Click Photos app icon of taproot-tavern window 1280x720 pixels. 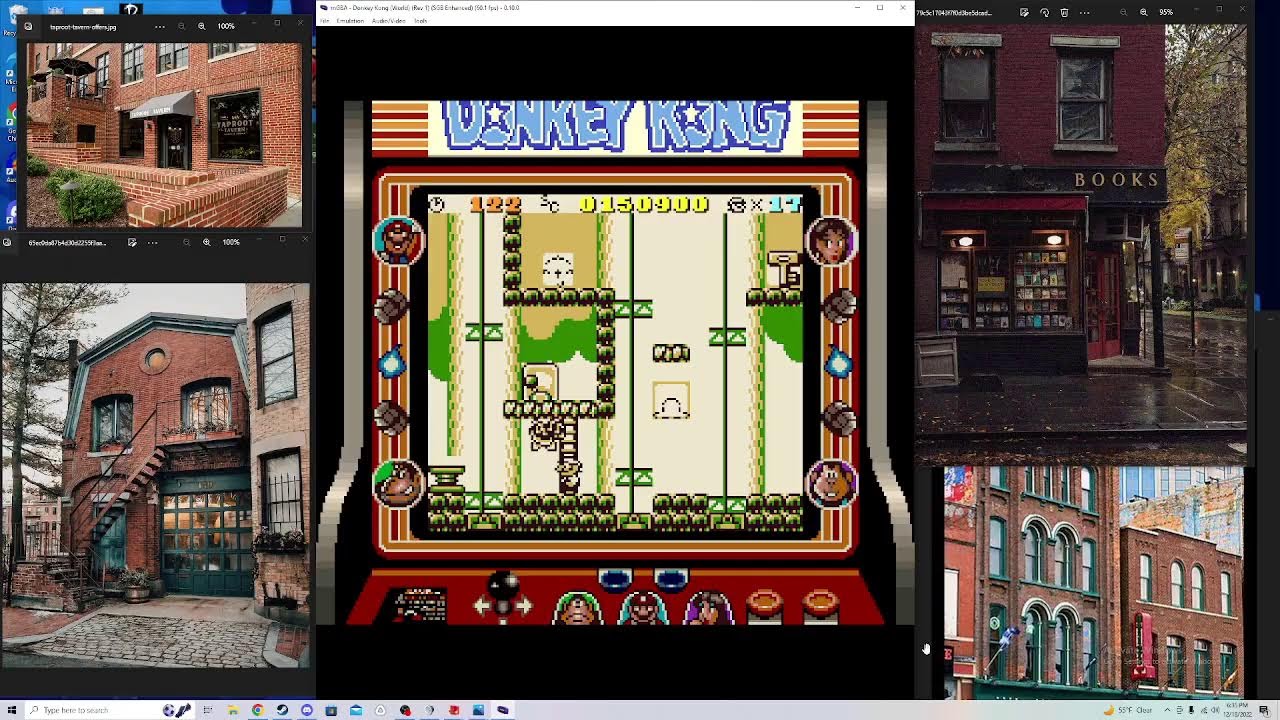[28, 26]
